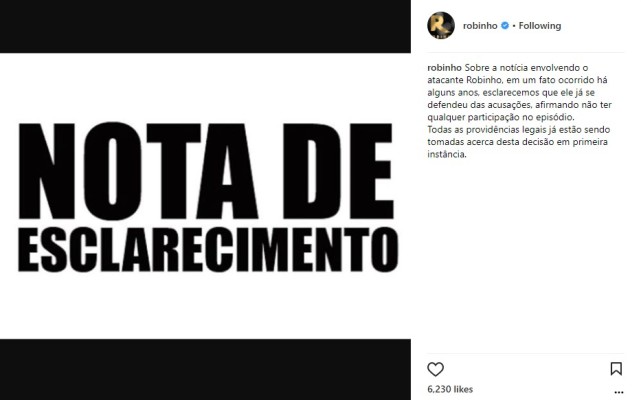This screenshot has width=641, height=400.
Task: Click the caption word 'instância.'
Action: click(x=447, y=154)
